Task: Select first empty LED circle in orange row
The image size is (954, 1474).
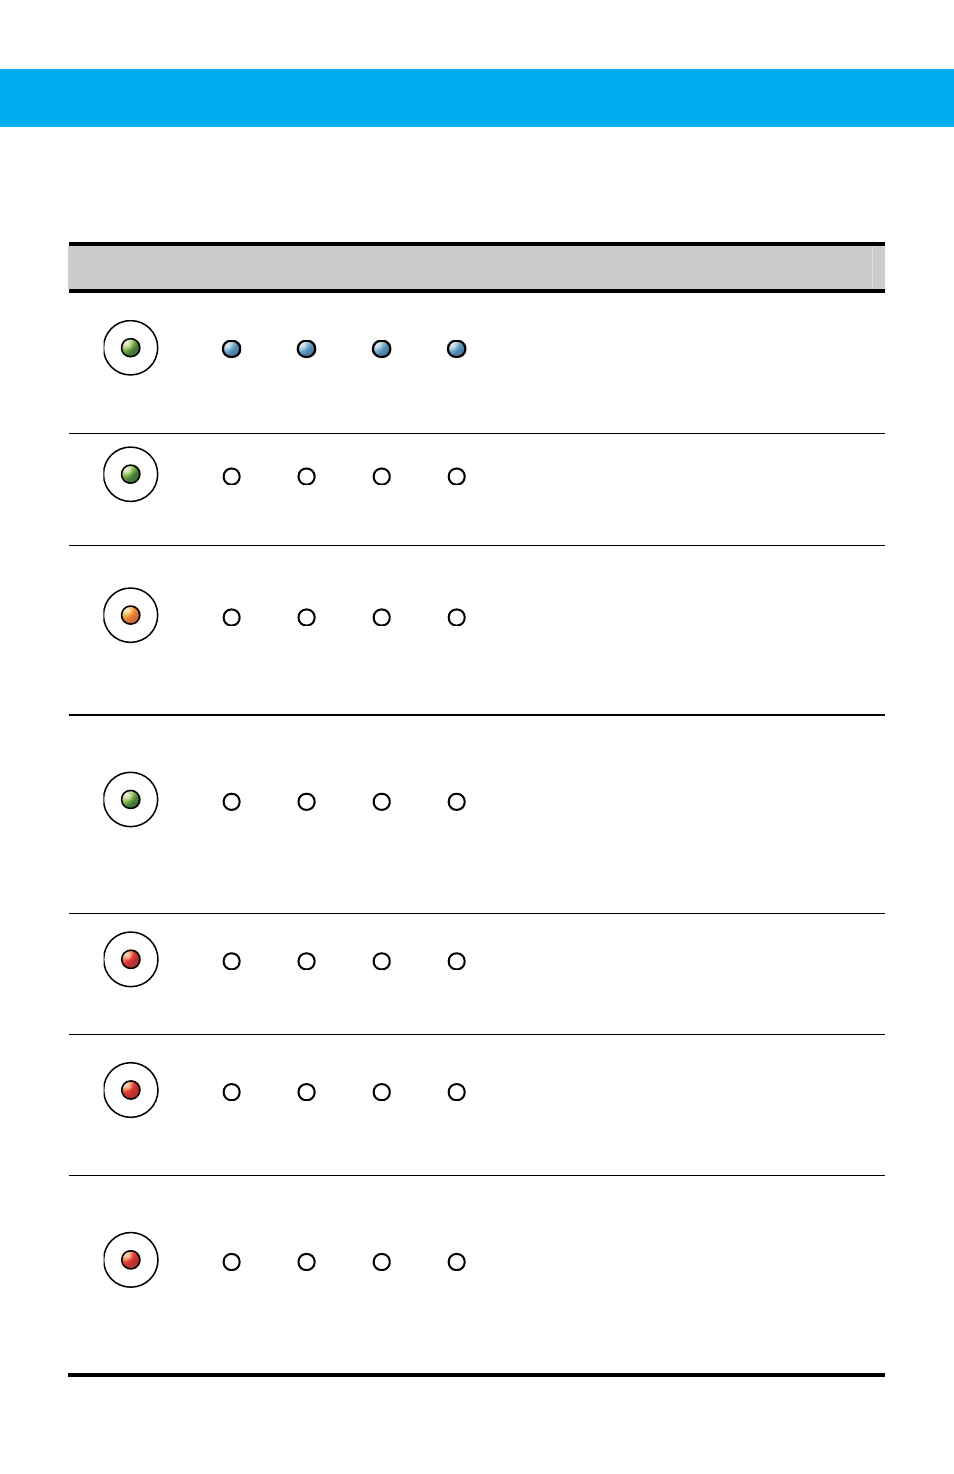Action: click(232, 618)
